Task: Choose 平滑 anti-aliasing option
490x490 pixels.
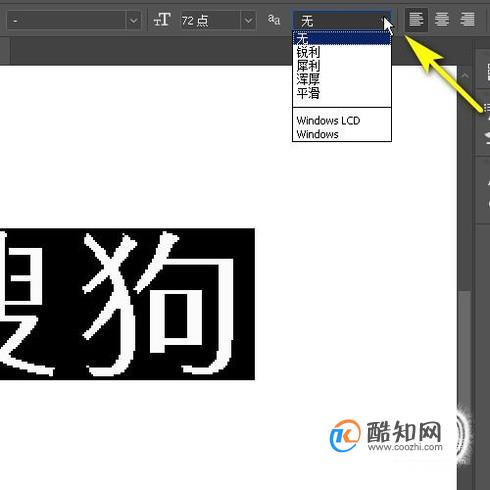Action: tap(308, 93)
